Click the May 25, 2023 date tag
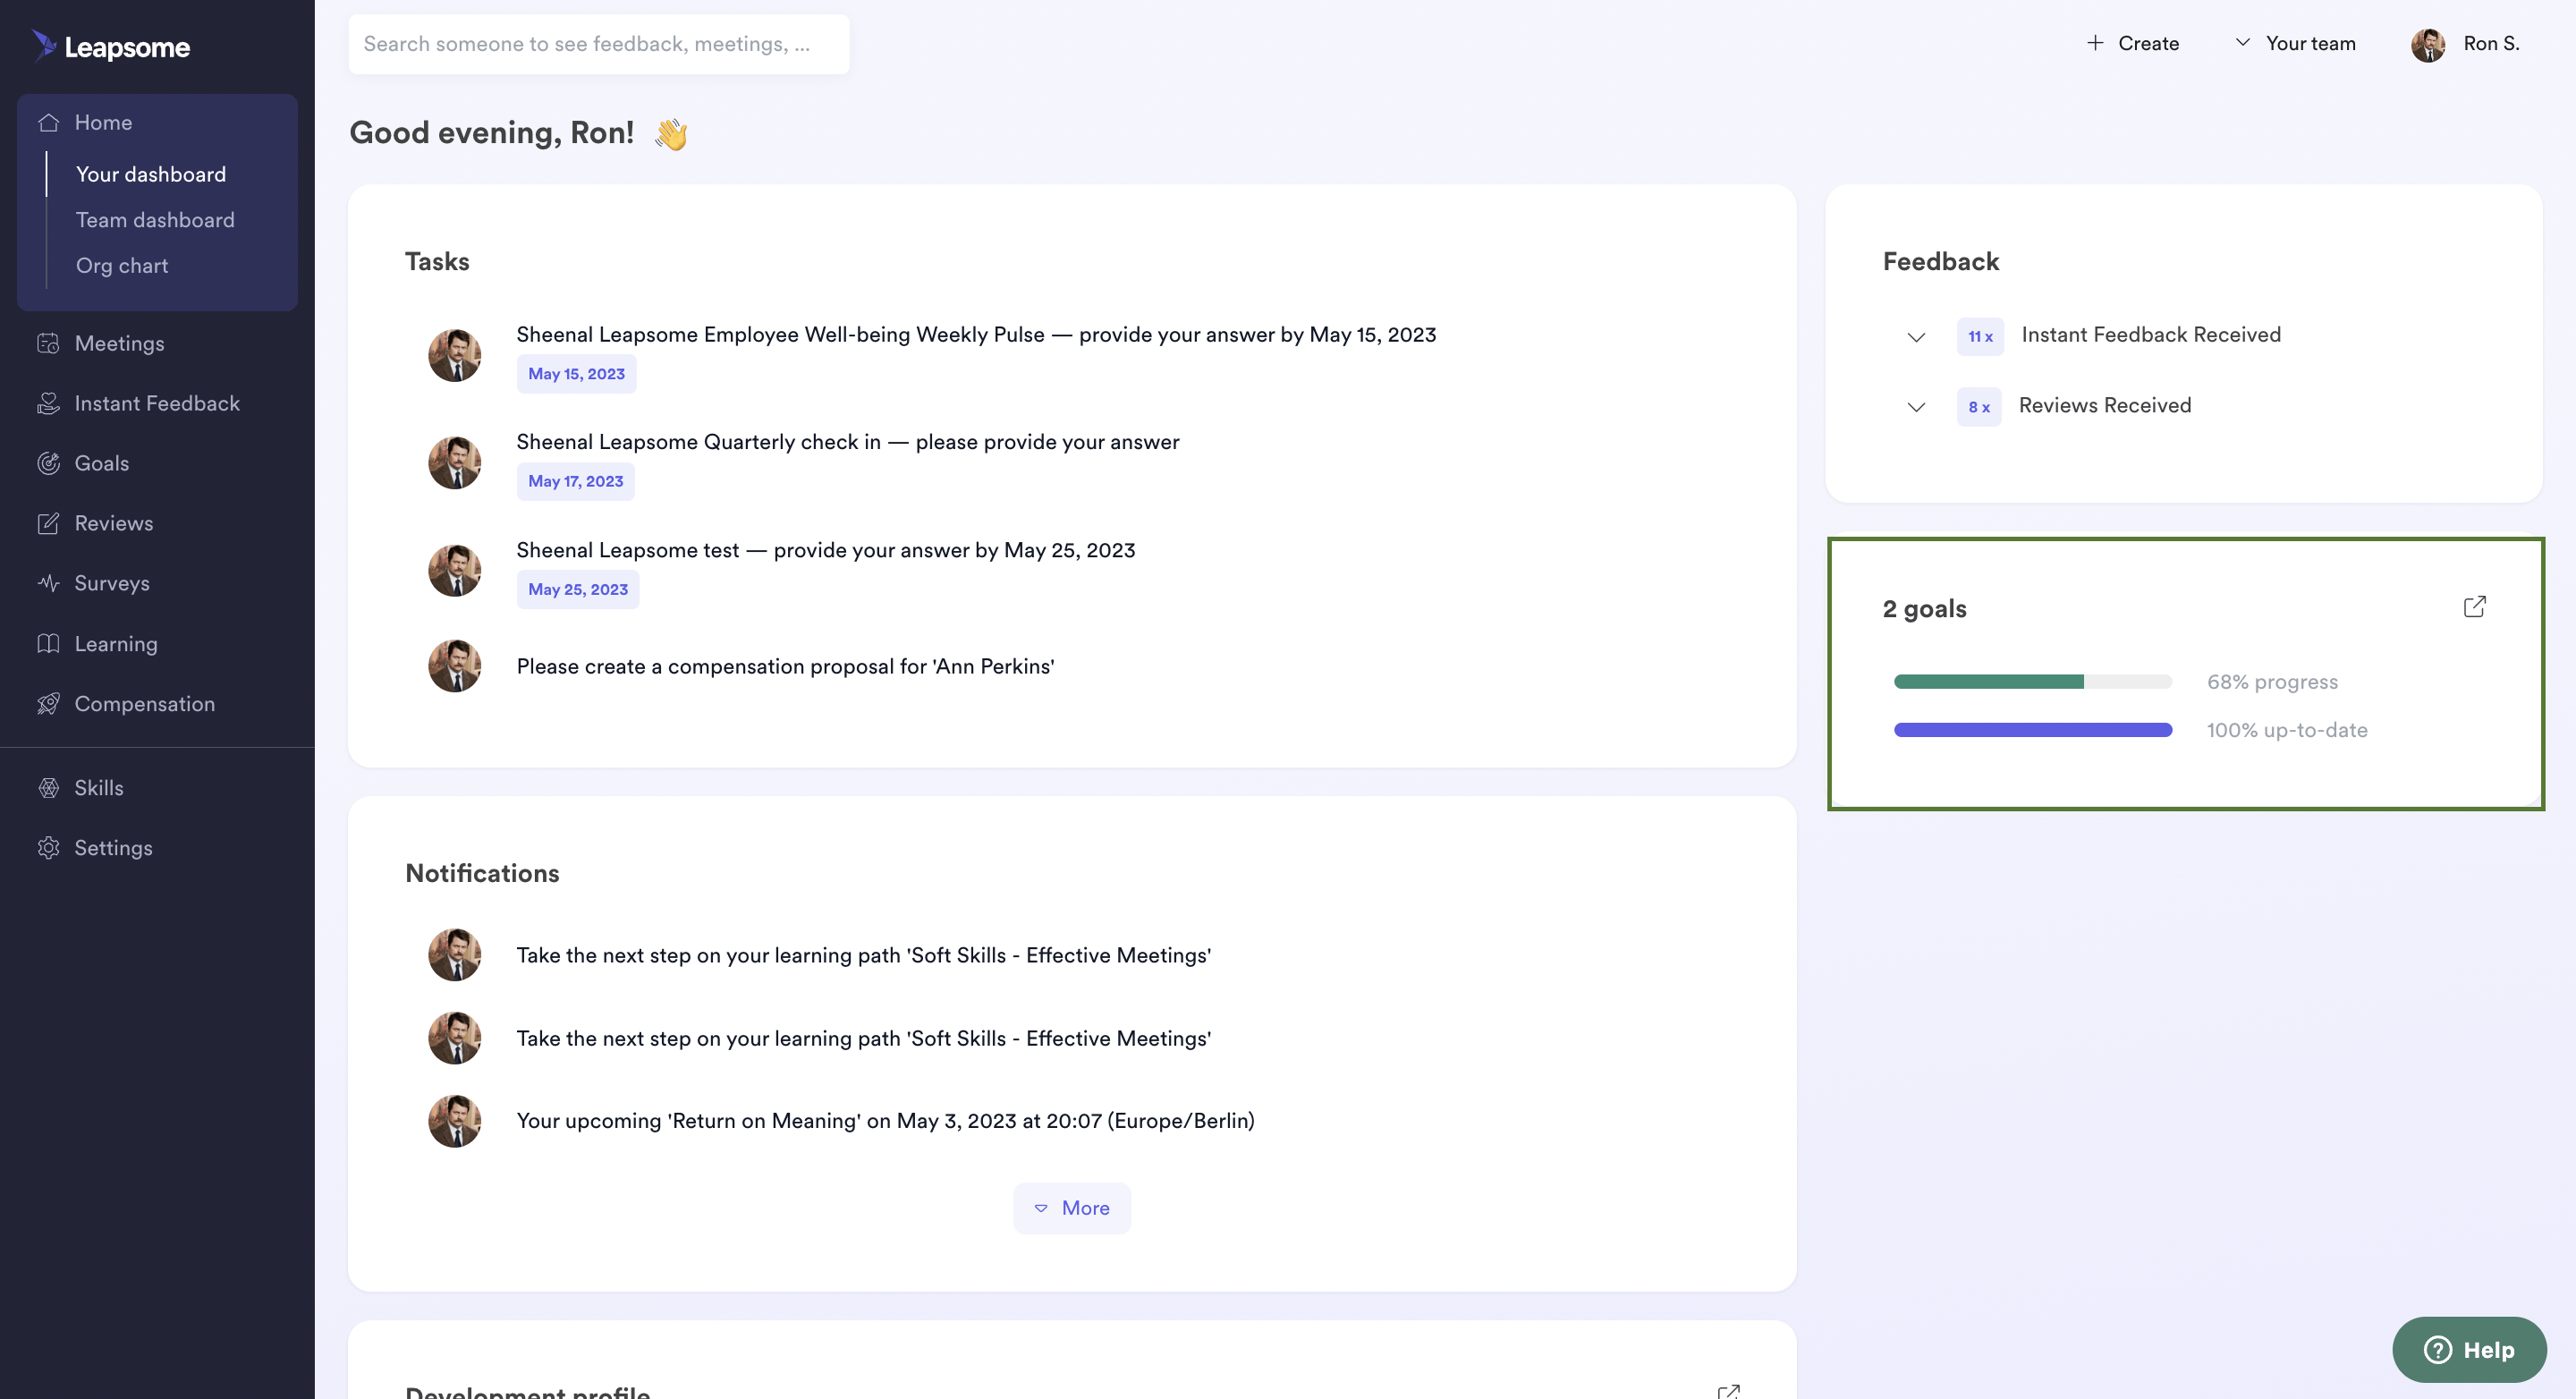The height and width of the screenshot is (1399, 2576). (578, 590)
